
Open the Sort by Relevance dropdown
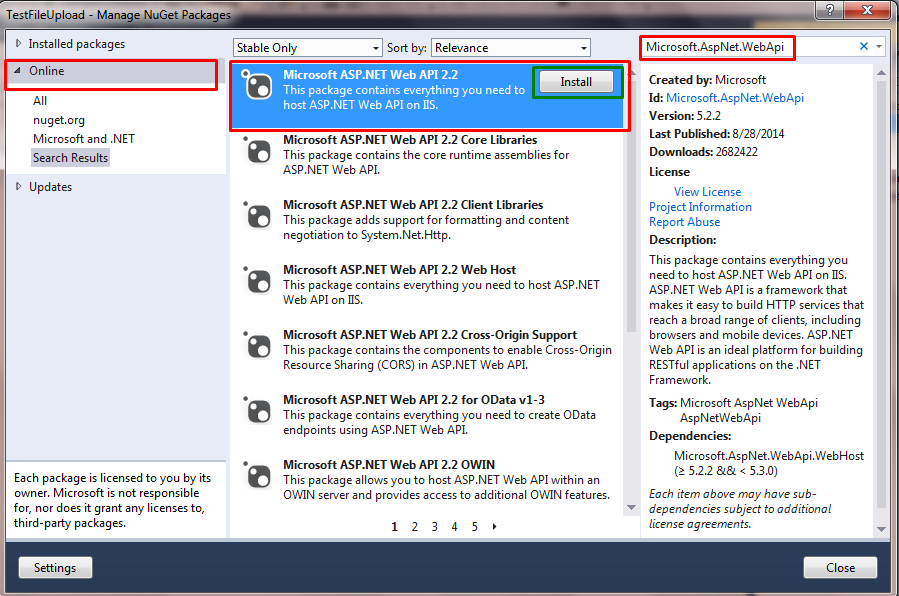click(511, 48)
